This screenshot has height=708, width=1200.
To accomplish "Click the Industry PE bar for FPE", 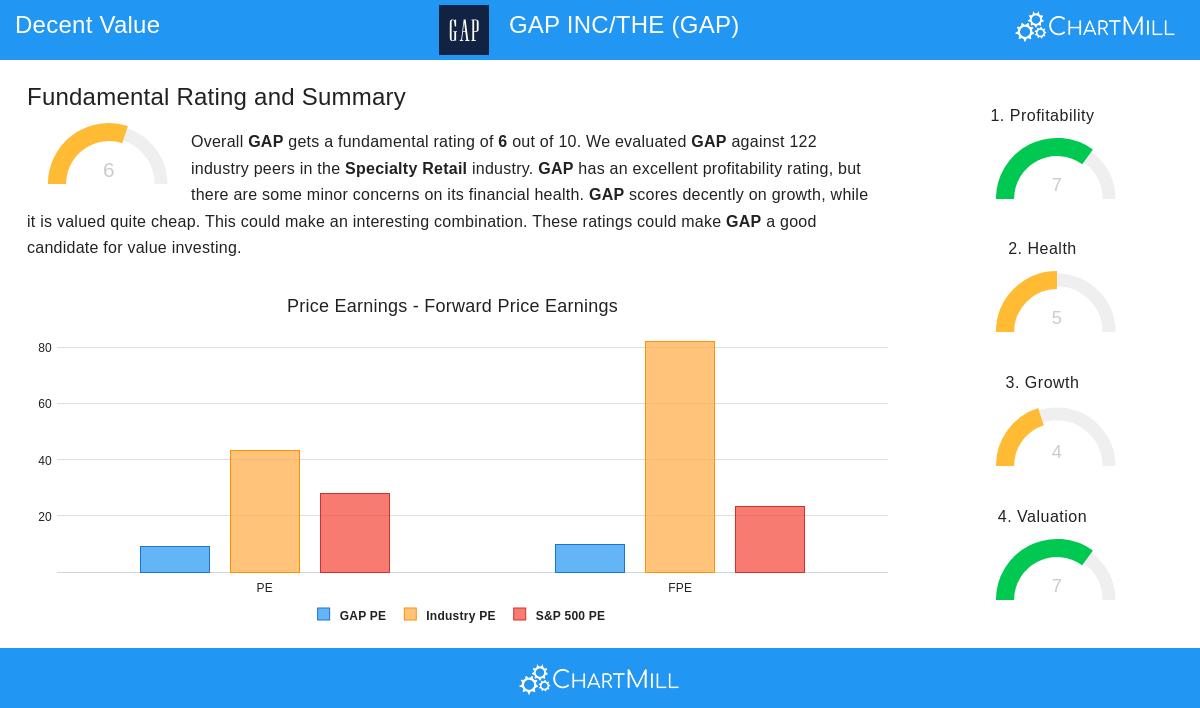I will click(x=680, y=457).
